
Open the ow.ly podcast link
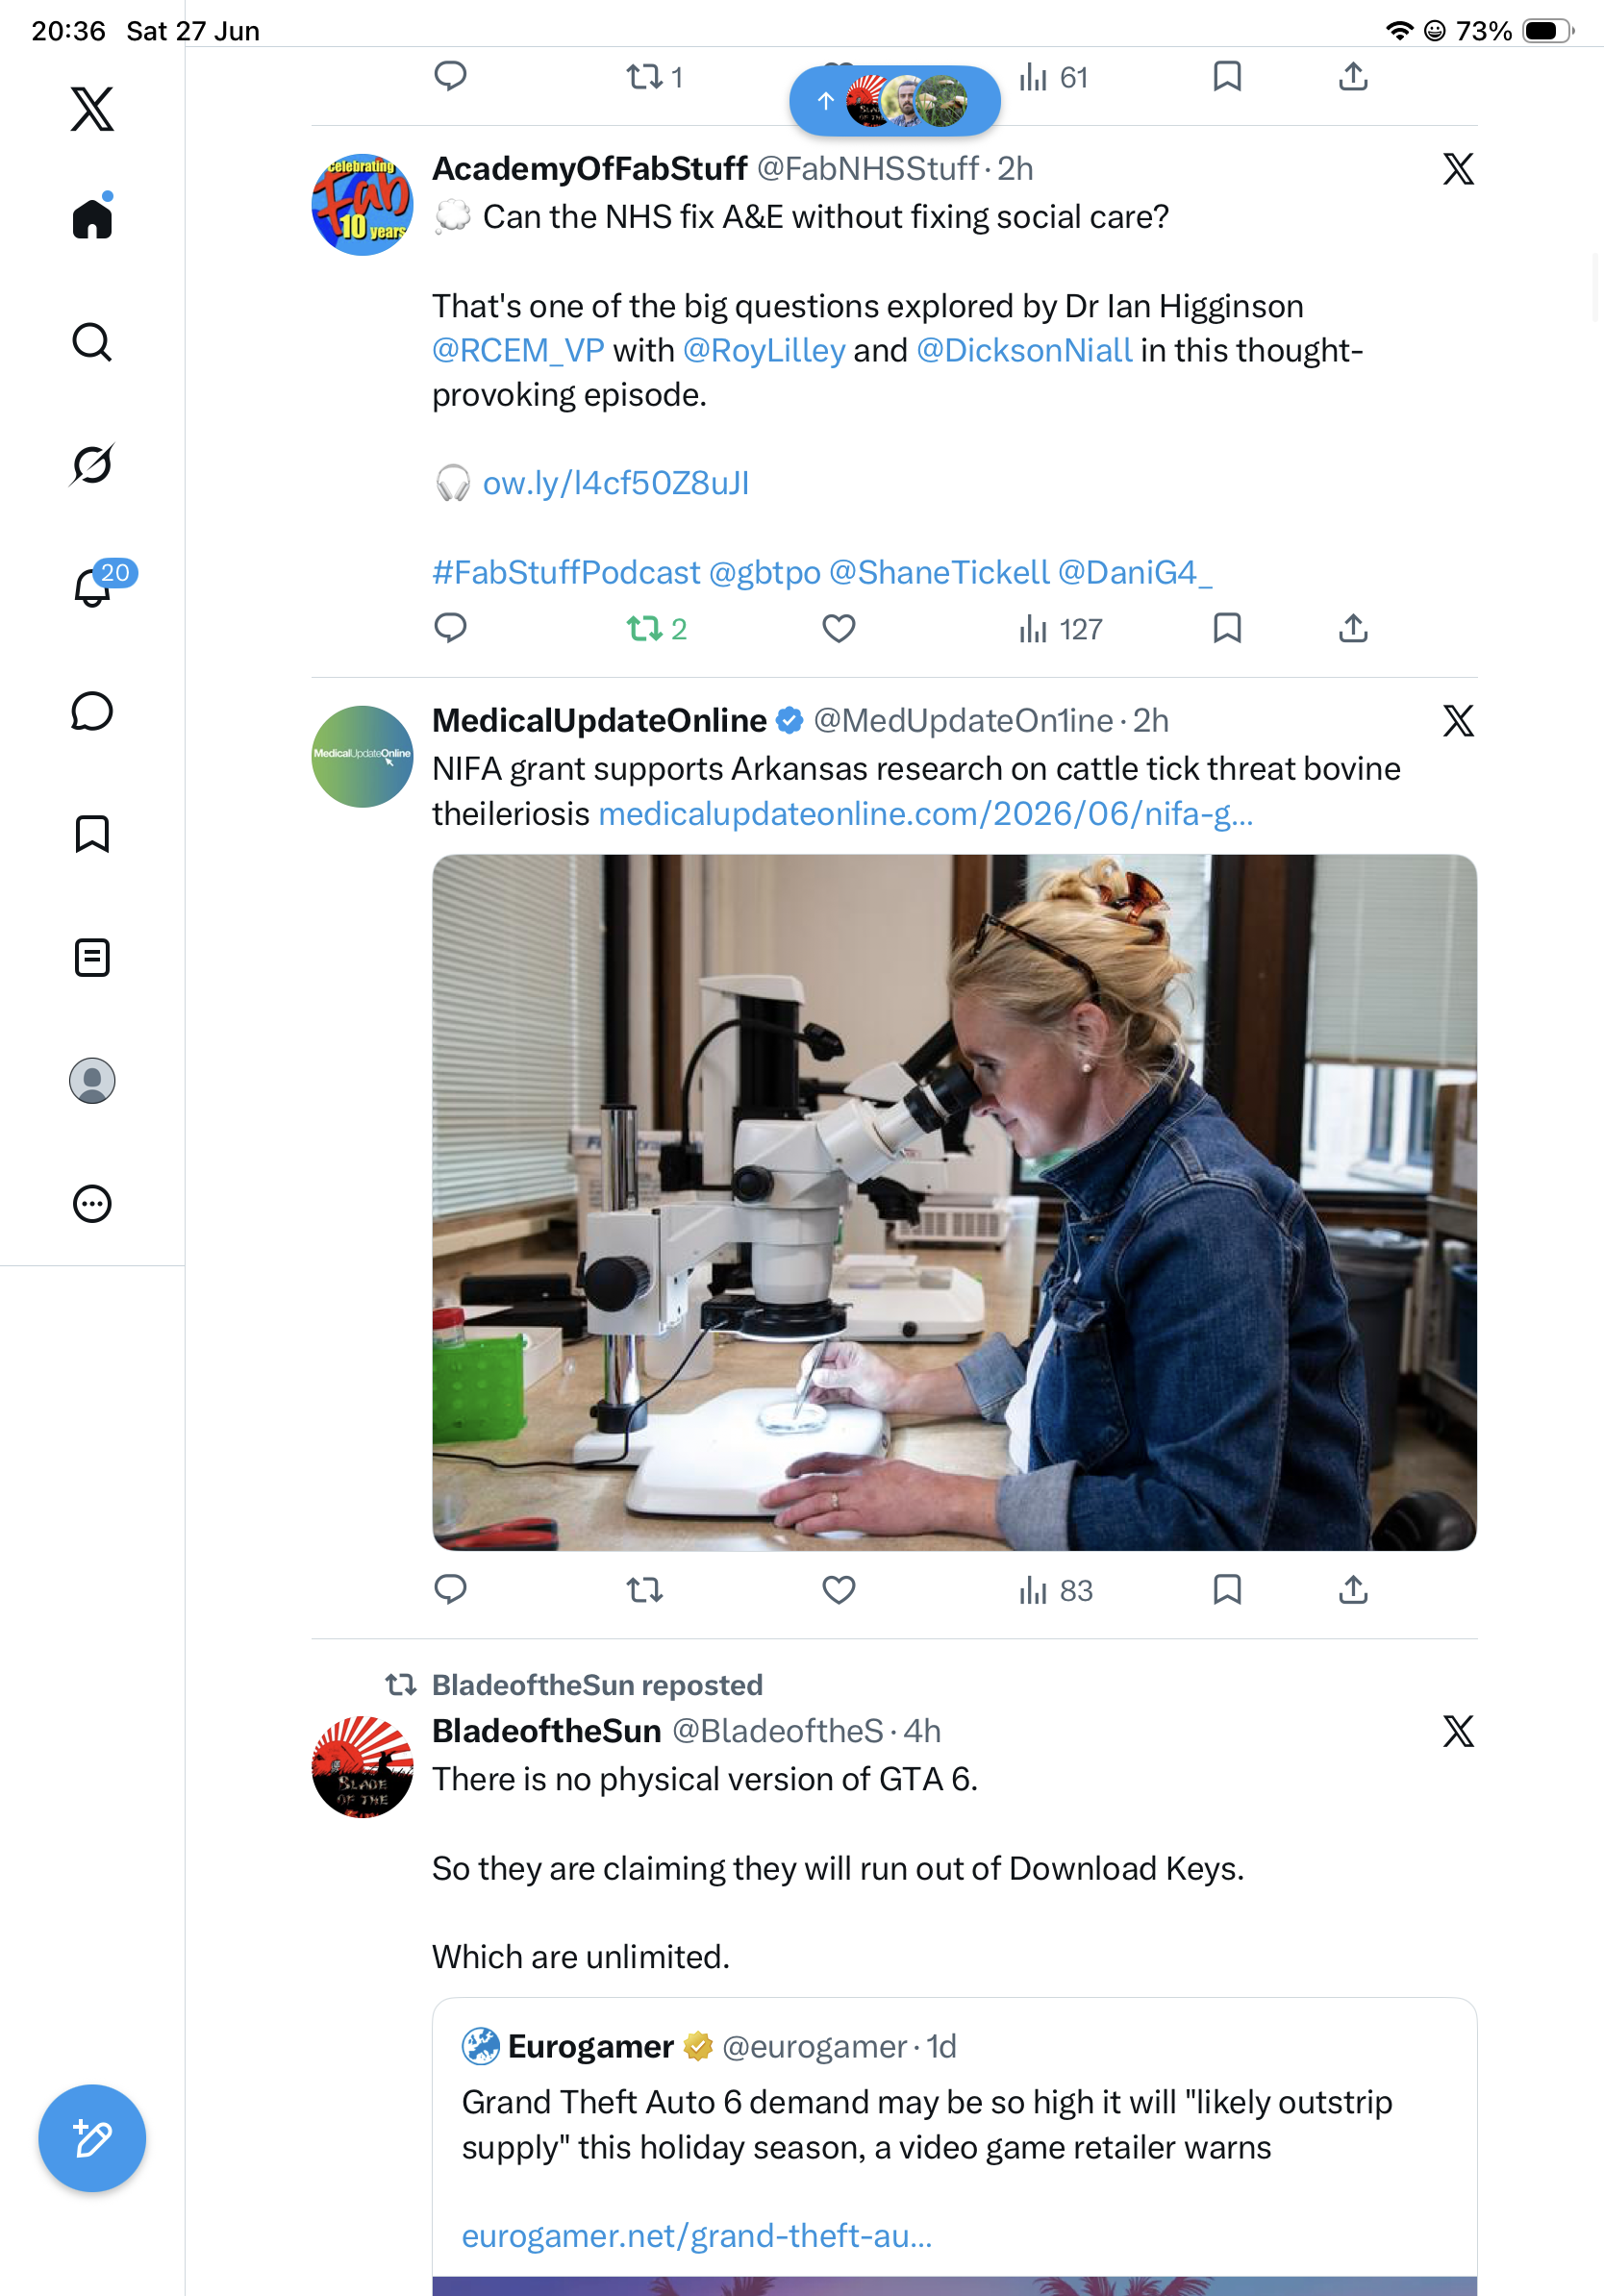tap(615, 483)
